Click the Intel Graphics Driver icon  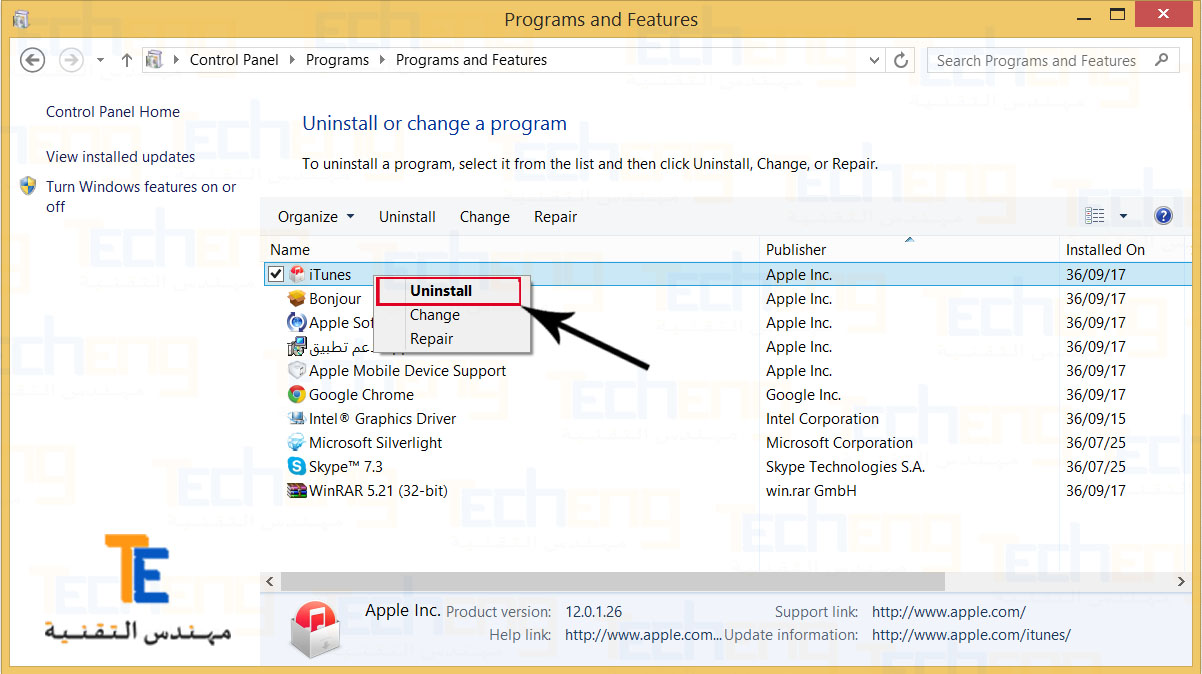(297, 419)
